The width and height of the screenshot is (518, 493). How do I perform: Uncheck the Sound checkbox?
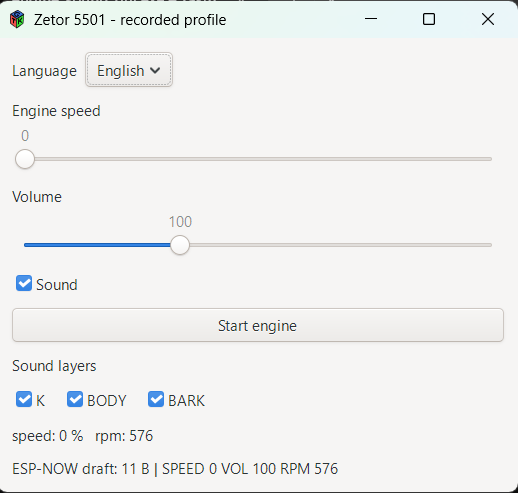(24, 283)
